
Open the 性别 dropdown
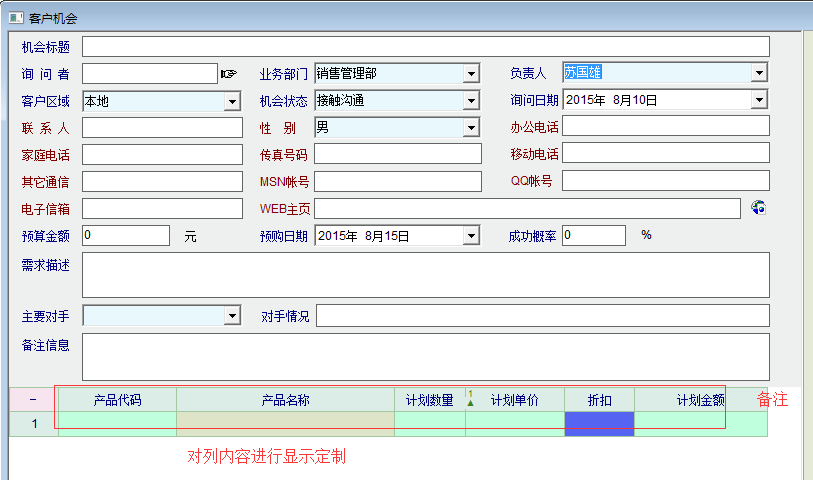point(471,128)
